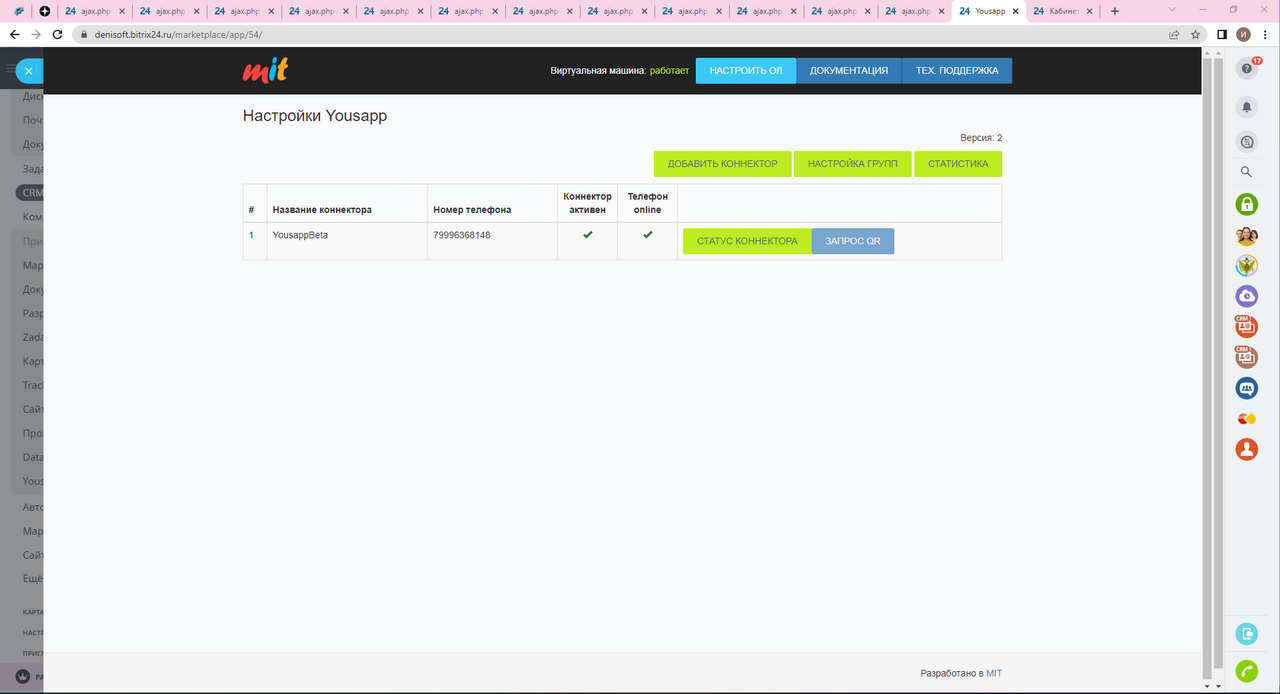Click ДОБАВИТЬ КОННЕКТОР
This screenshot has height=694, width=1280.
[x=723, y=164]
